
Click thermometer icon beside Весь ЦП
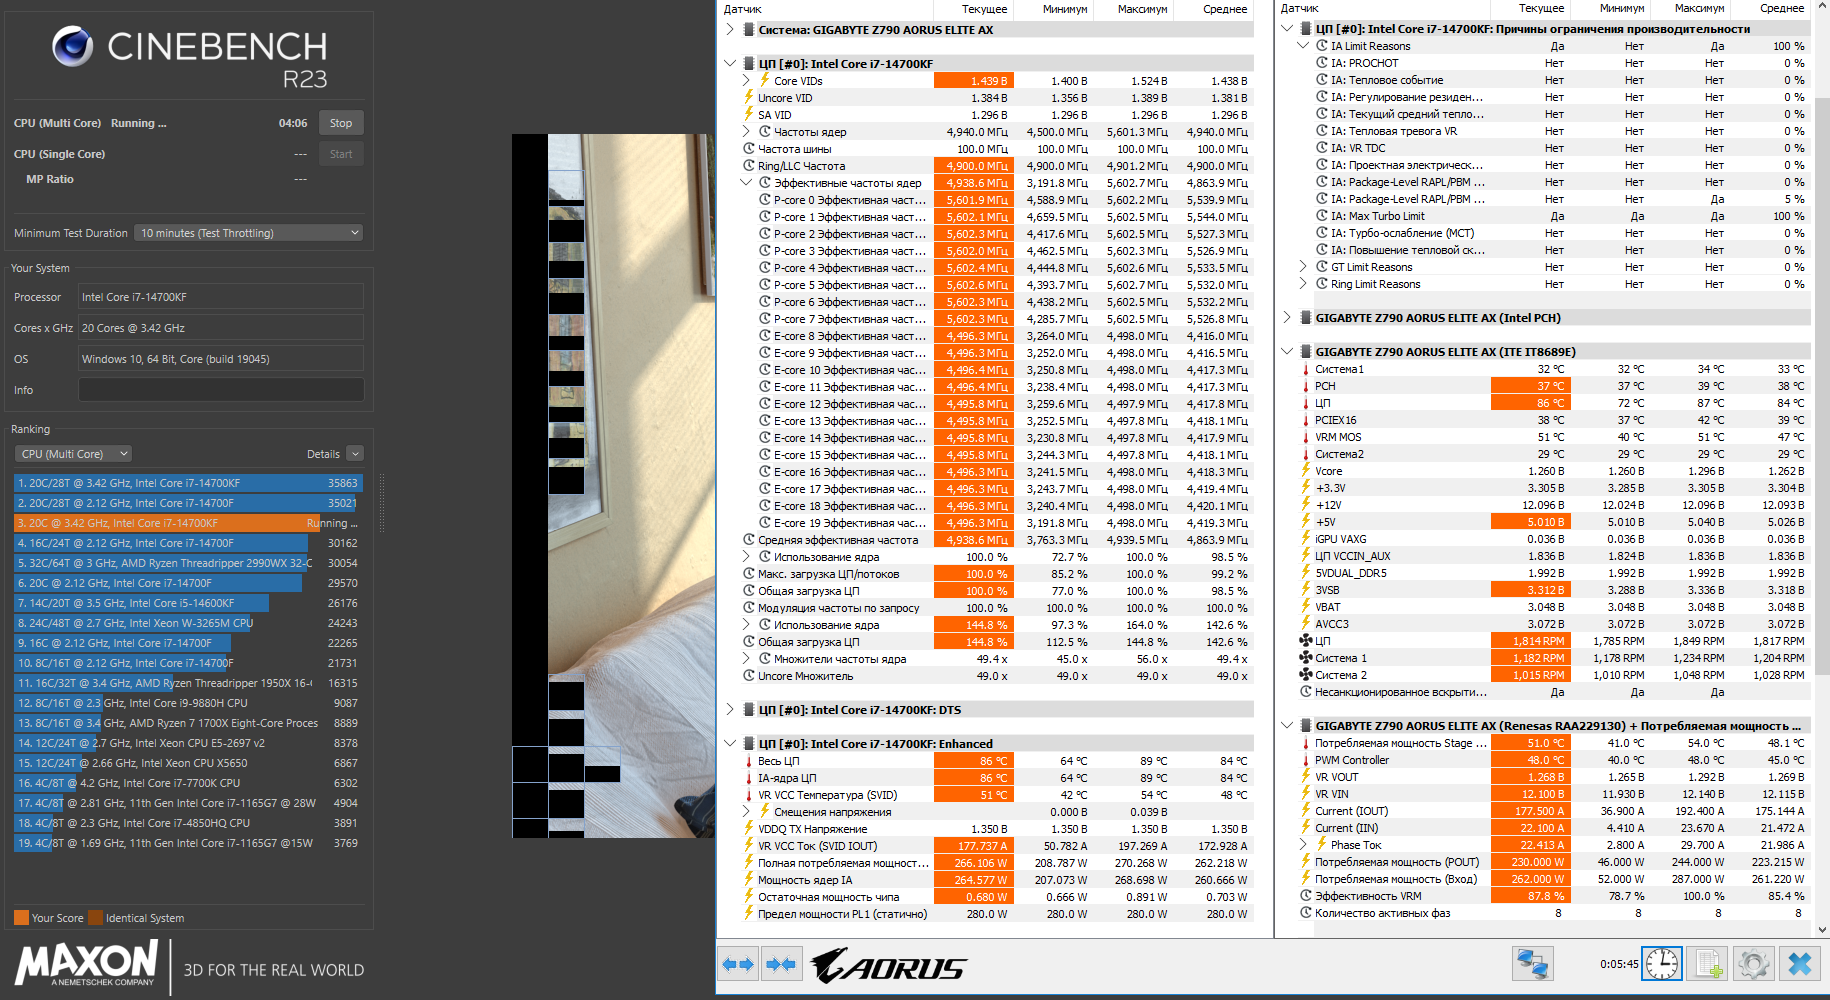pyautogui.click(x=749, y=761)
